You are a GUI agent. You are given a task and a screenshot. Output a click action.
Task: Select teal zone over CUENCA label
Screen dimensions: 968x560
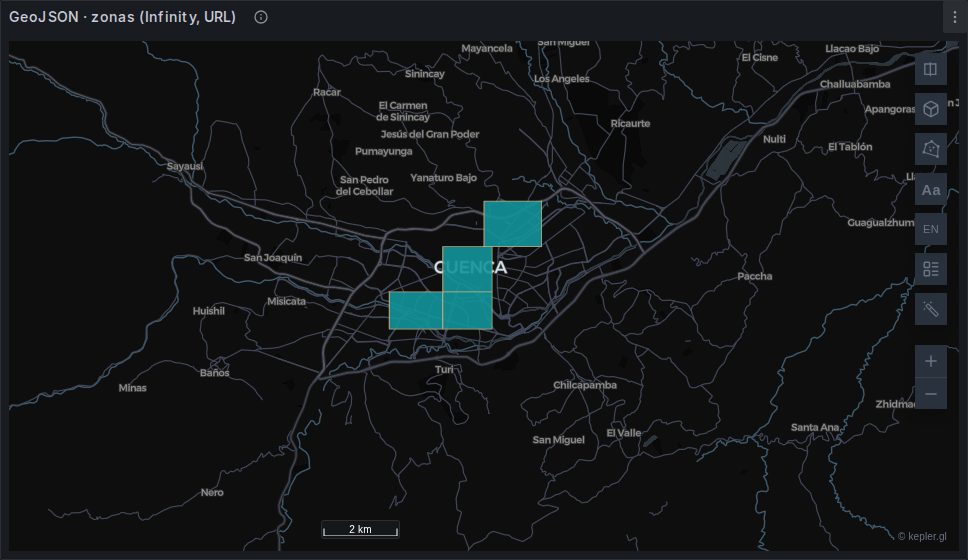tap(467, 269)
